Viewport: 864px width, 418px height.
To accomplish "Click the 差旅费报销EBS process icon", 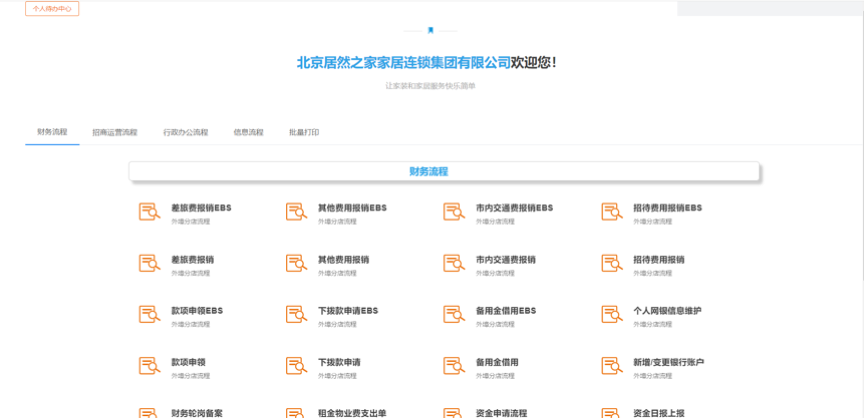I will tap(149, 212).
